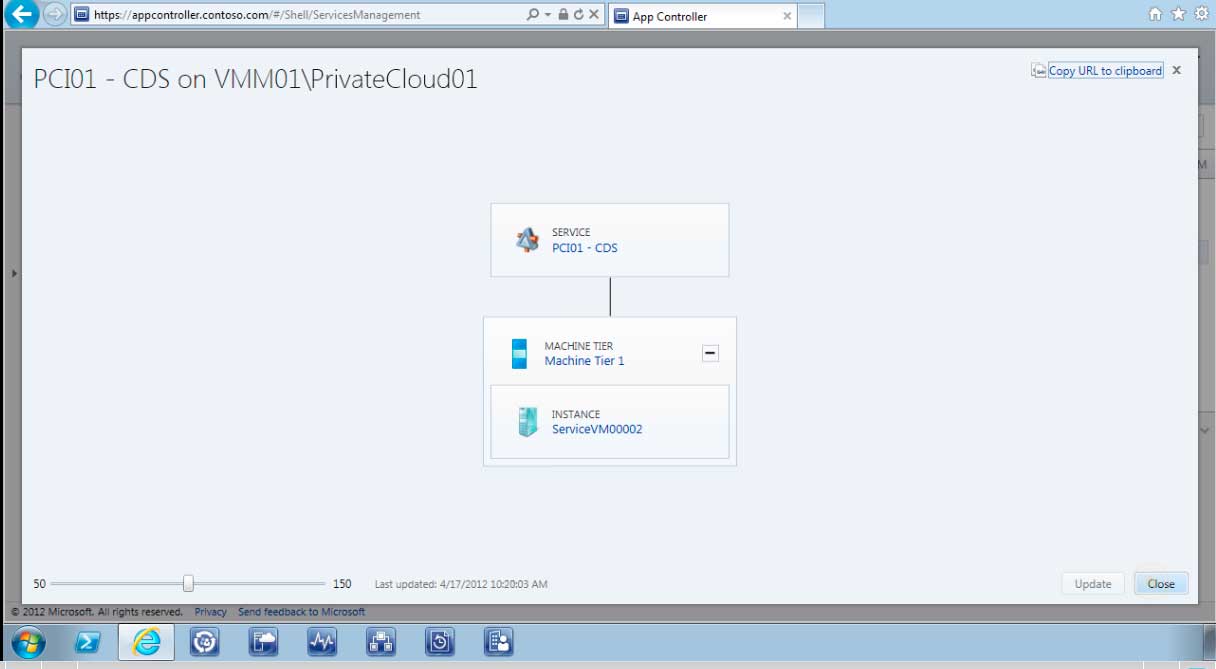Click the PCI01 - CDS service link
The image size is (1216, 669).
[x=585, y=248]
